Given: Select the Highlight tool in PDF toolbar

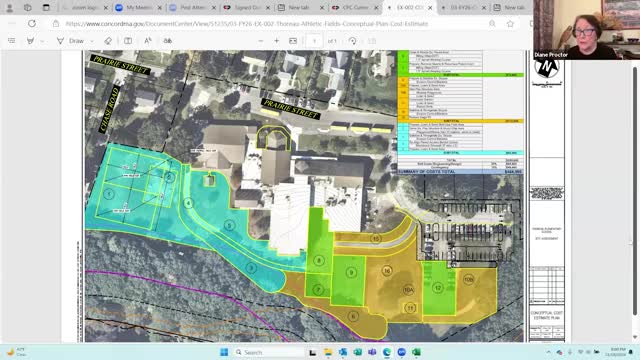Looking at the screenshot, I should click(x=30, y=41).
